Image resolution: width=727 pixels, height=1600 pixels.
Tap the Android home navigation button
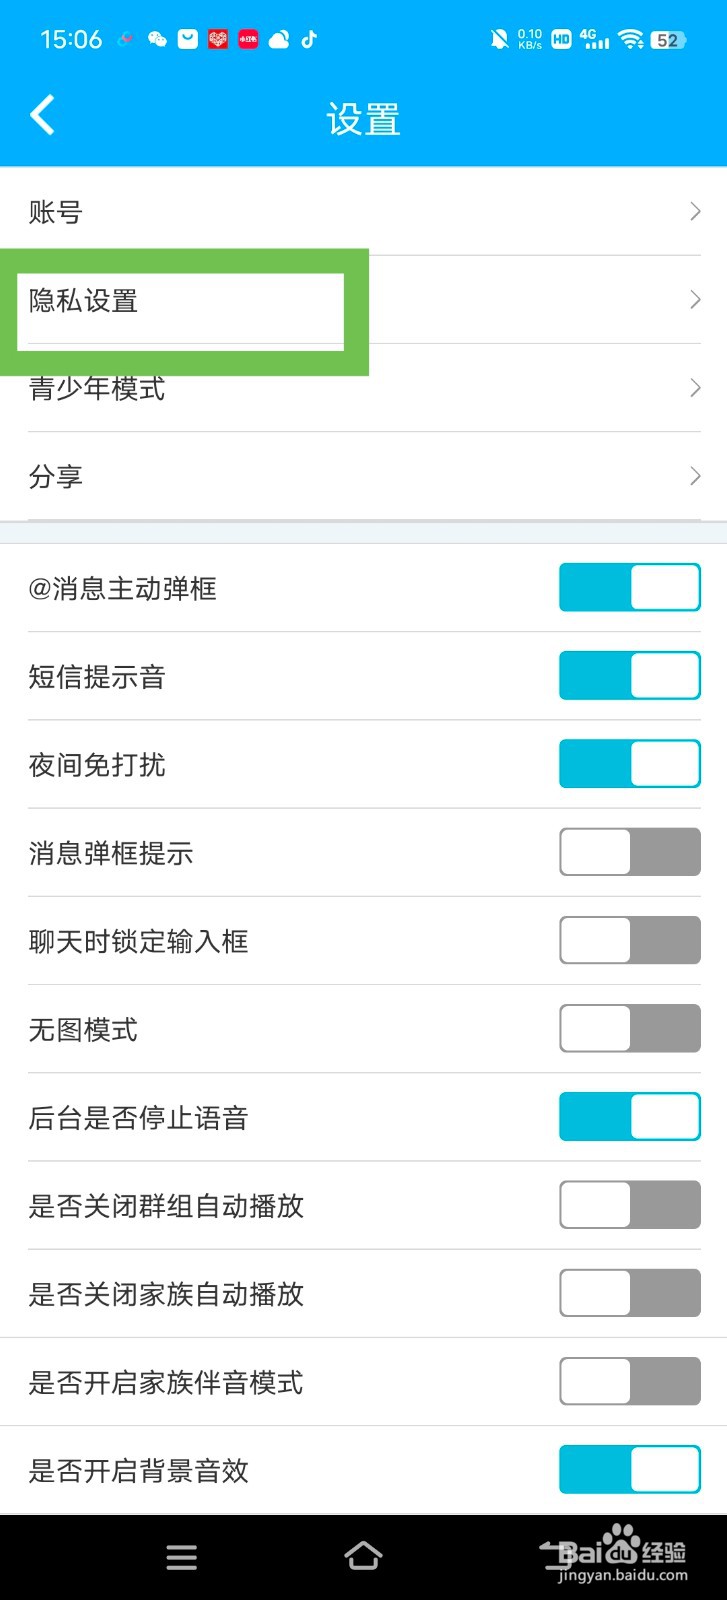pos(363,1556)
